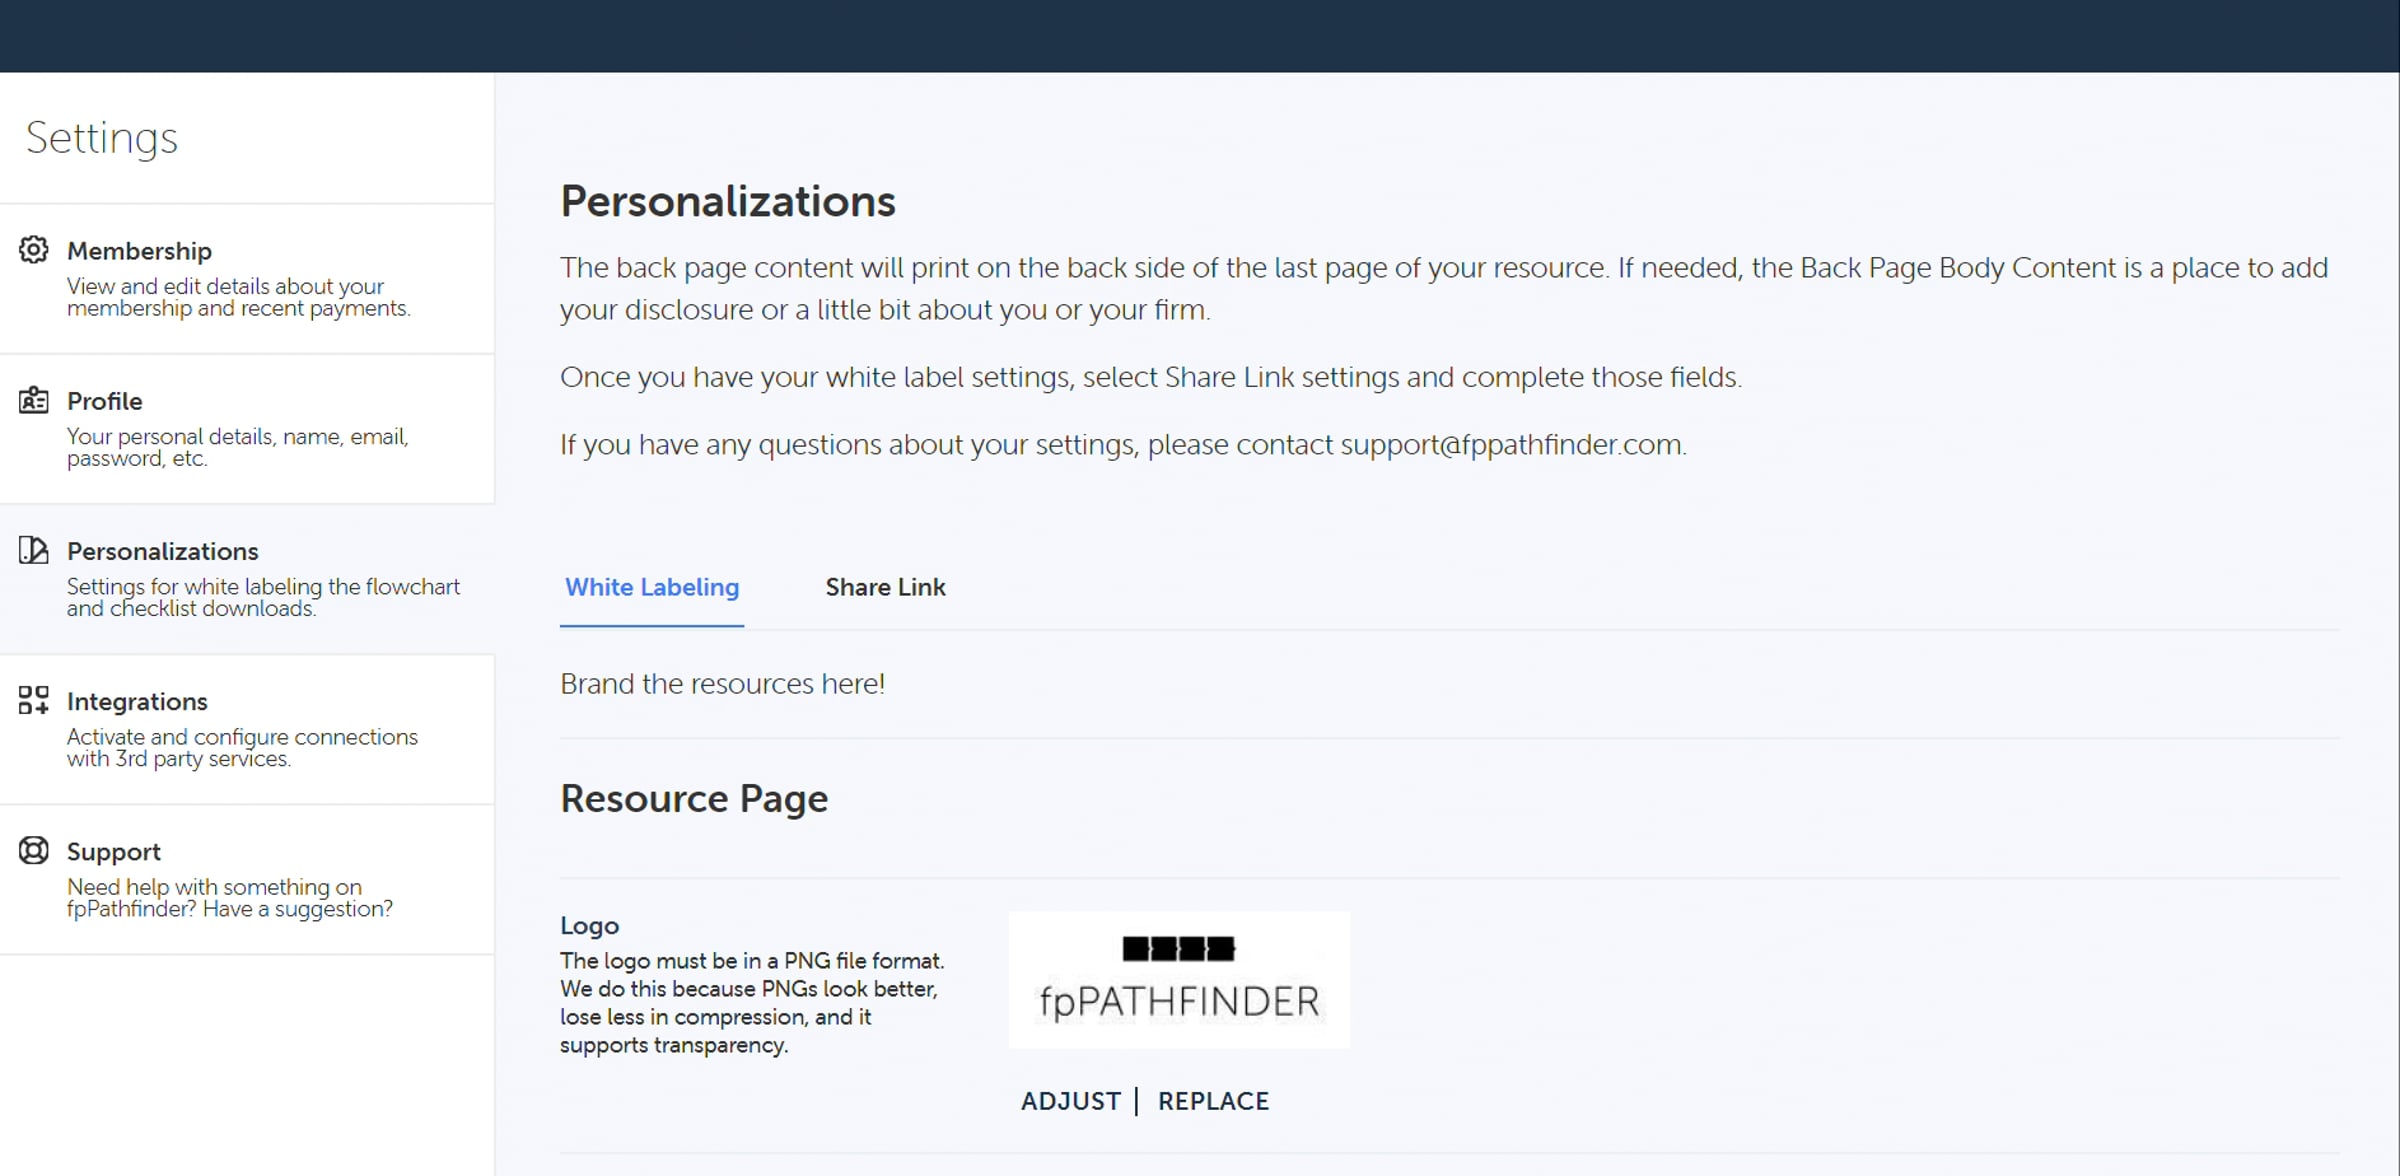2400x1176 pixels.
Task: Open the Support settings section
Action: 247,879
